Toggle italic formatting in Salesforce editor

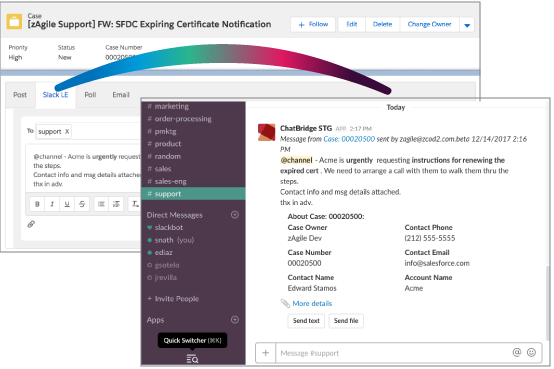pos(52,204)
